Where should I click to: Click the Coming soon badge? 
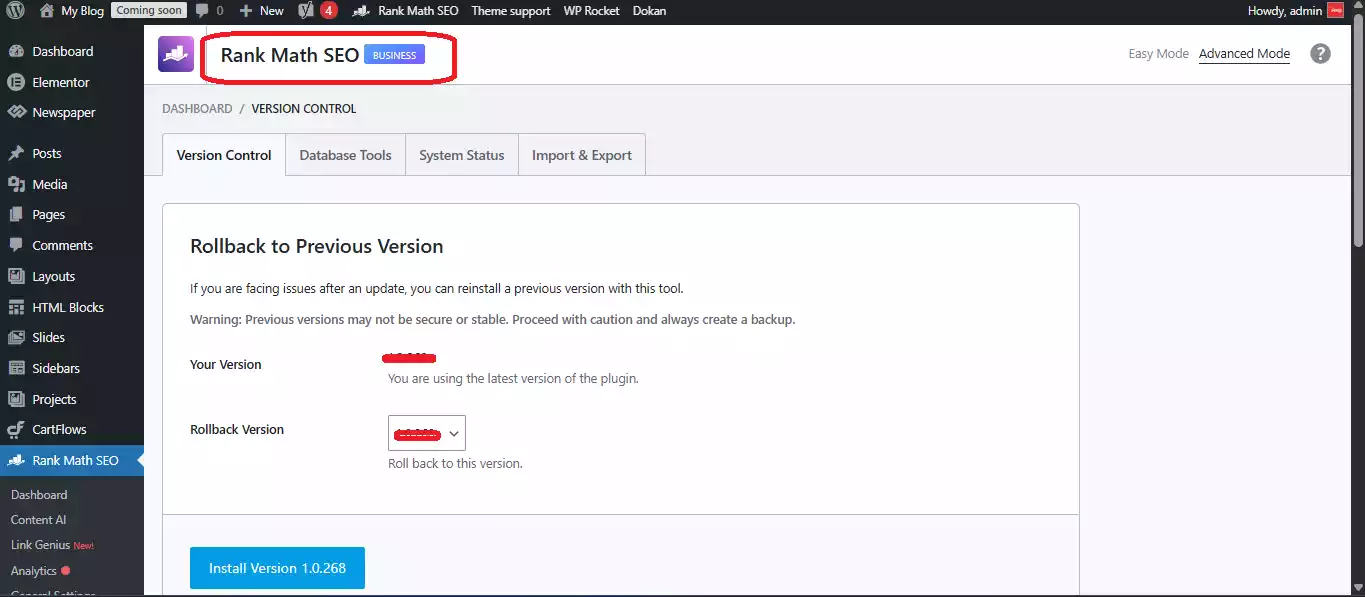tap(149, 11)
